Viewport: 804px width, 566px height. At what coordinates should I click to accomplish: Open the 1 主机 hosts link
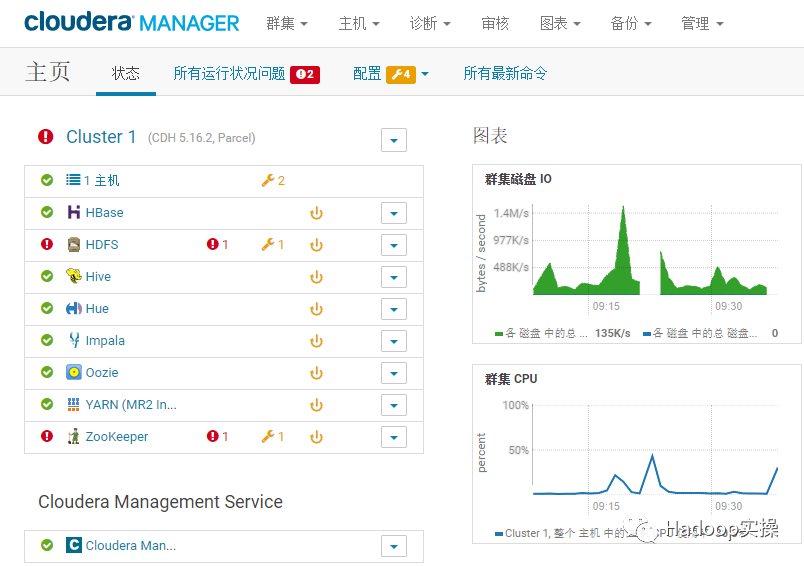pyautogui.click(x=102, y=180)
